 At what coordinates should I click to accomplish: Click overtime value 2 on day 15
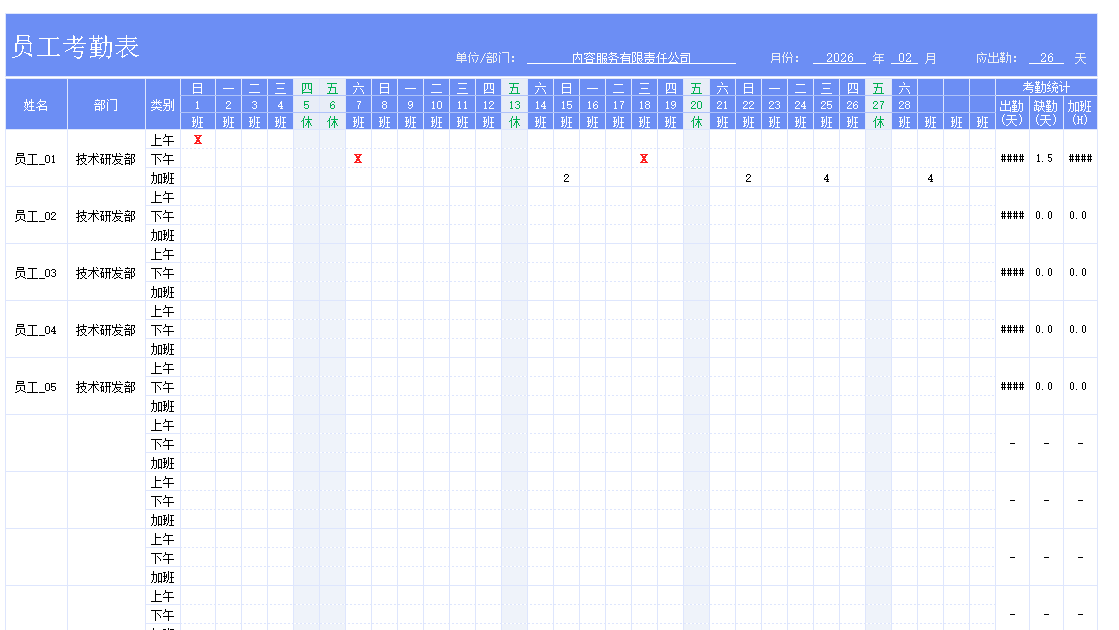click(x=566, y=178)
